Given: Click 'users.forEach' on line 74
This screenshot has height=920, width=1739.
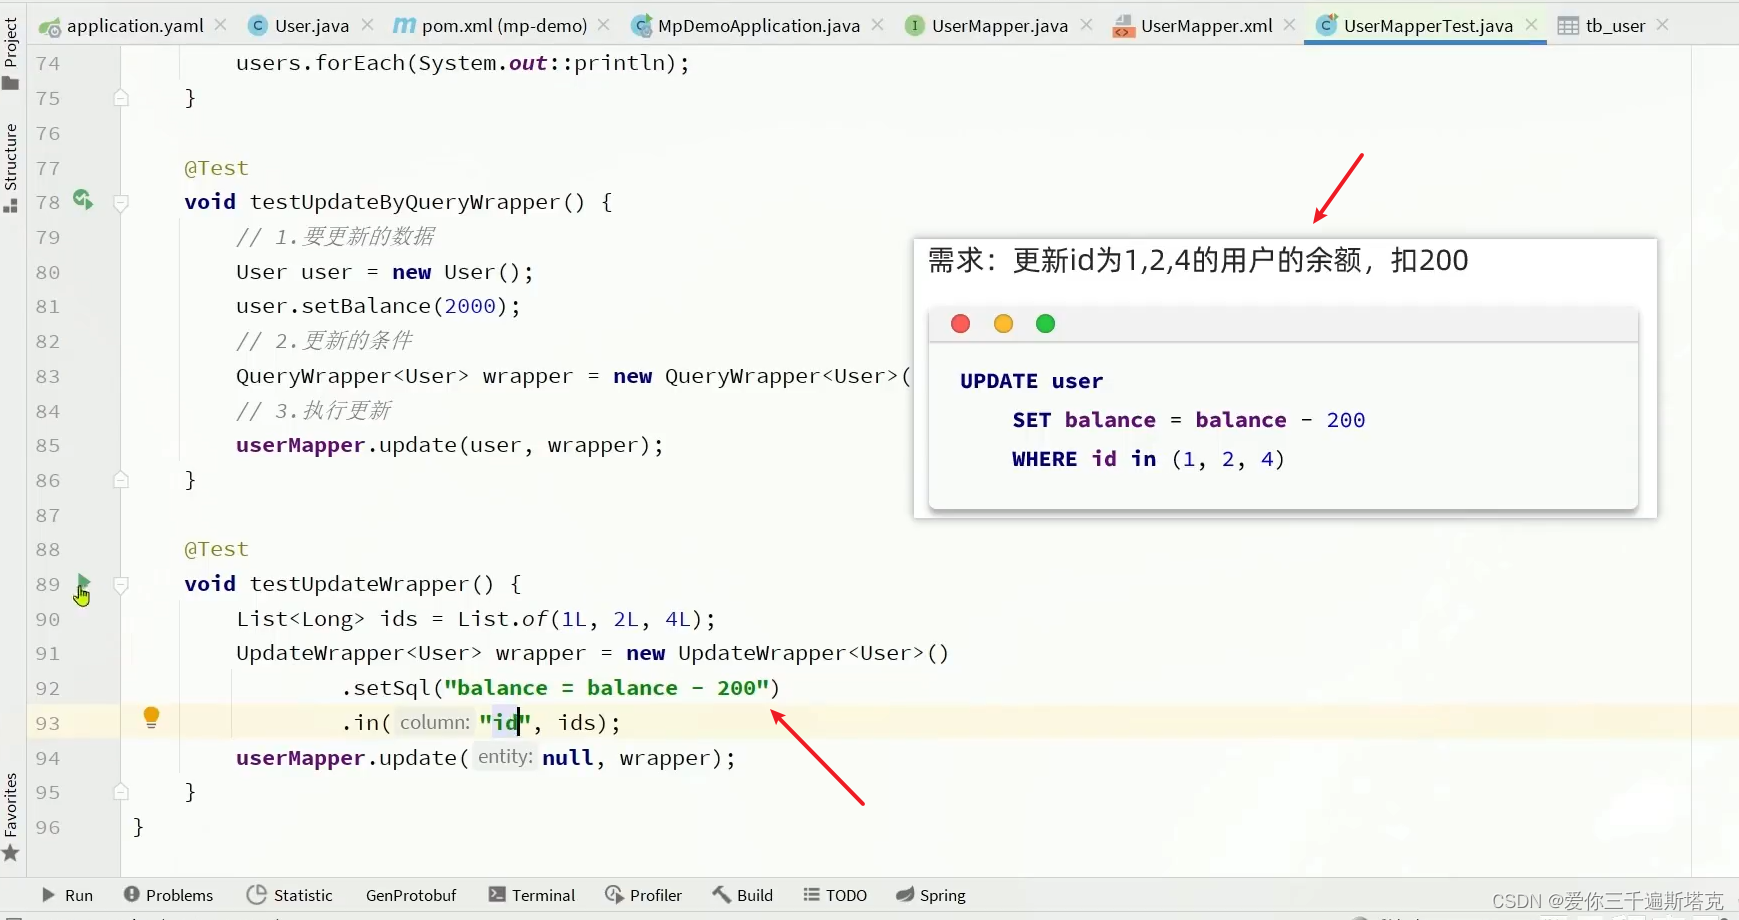Looking at the screenshot, I should point(320,63).
